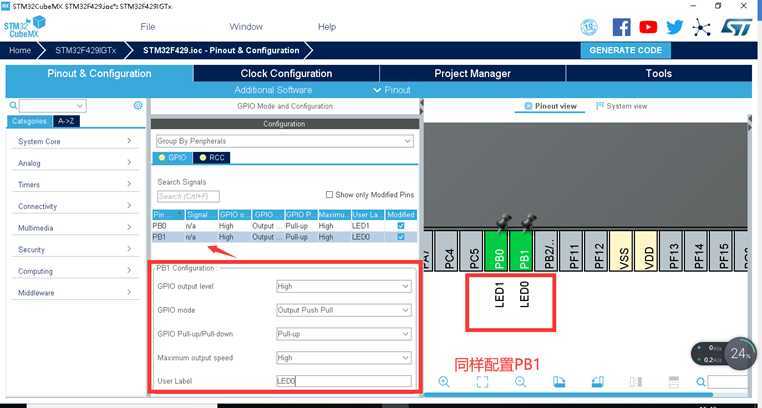Click the vertical flip layout icon

636,382
